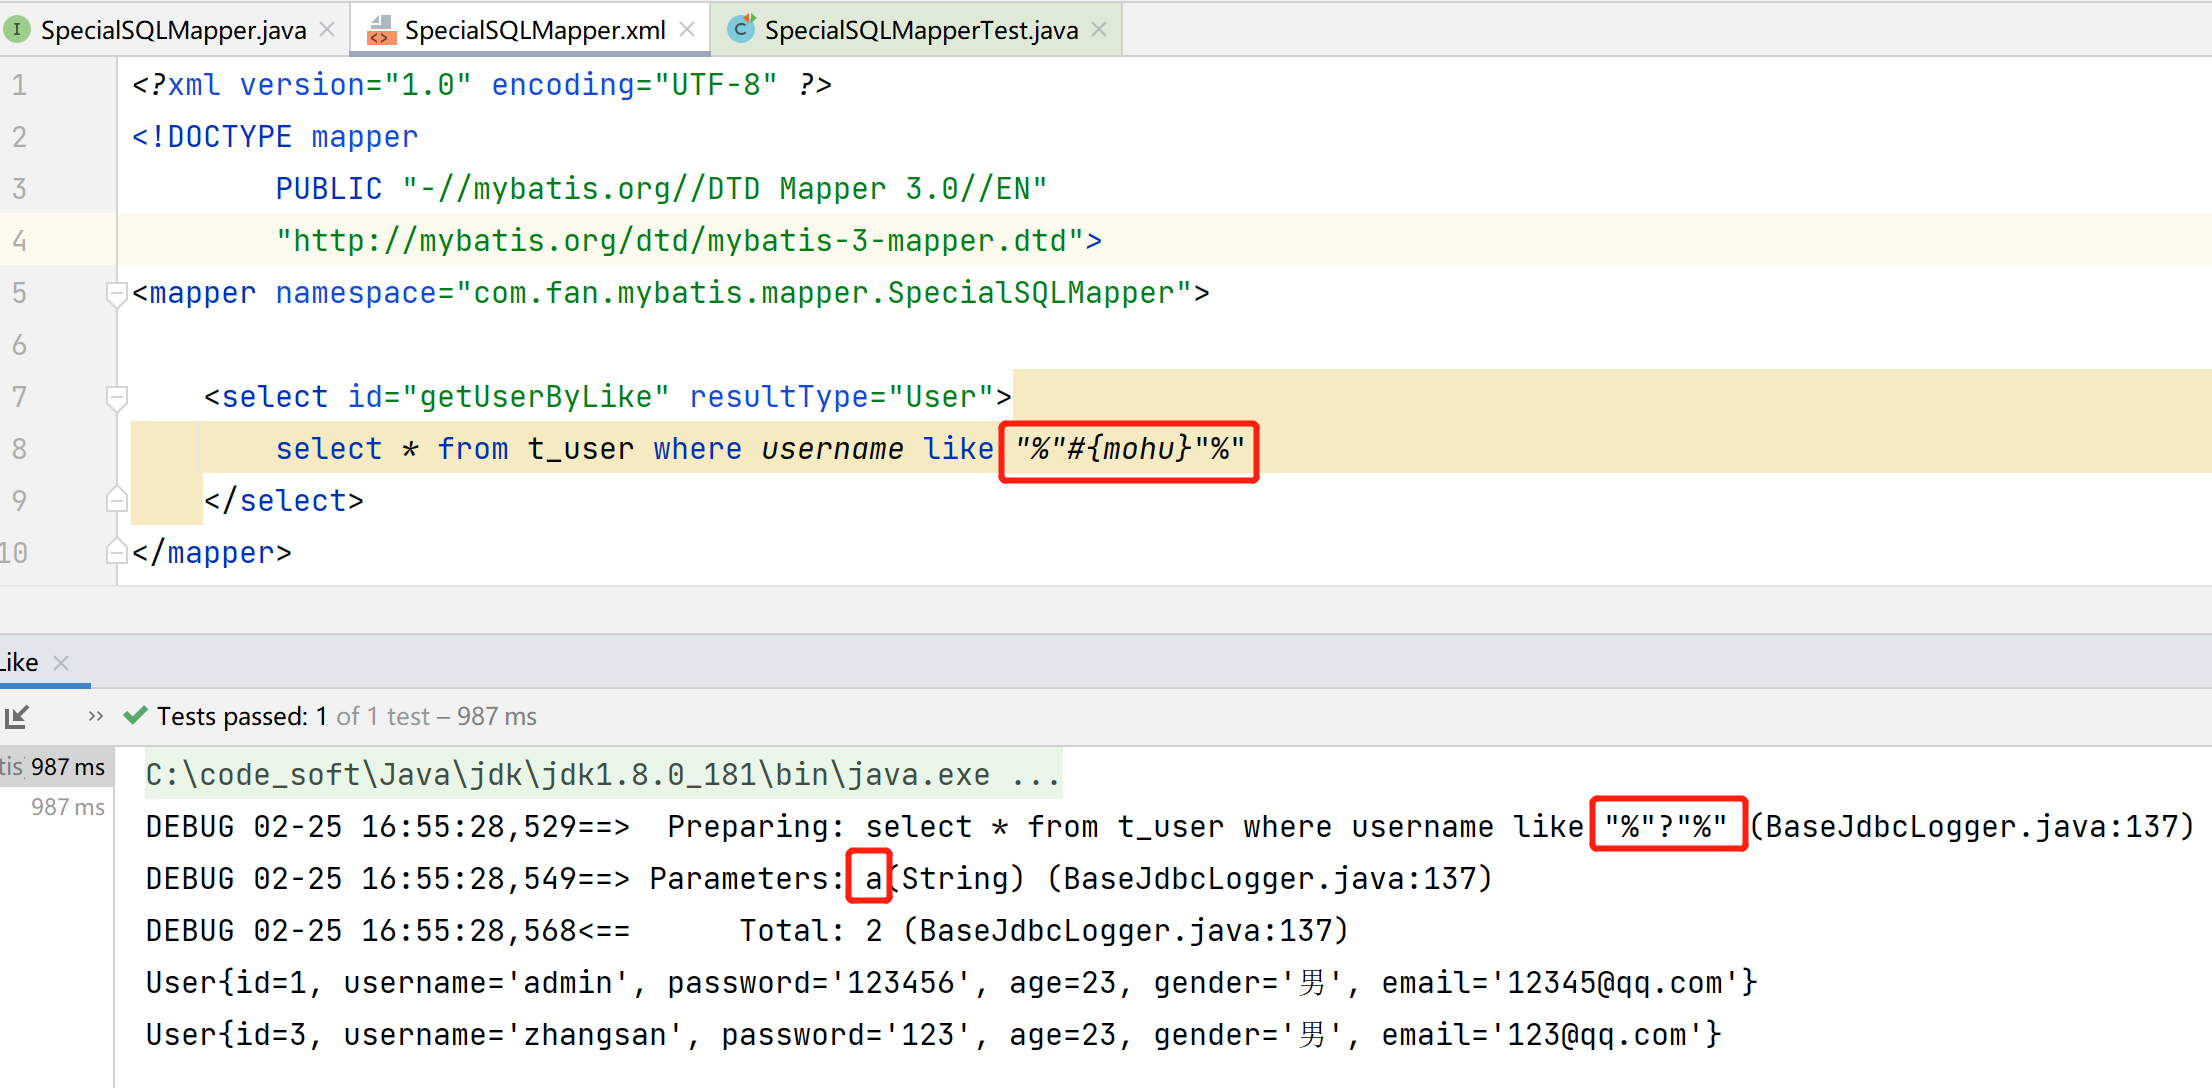This screenshot has height=1088, width=2212.
Task: Select the test tree row showing 987 ms
Action: point(56,767)
